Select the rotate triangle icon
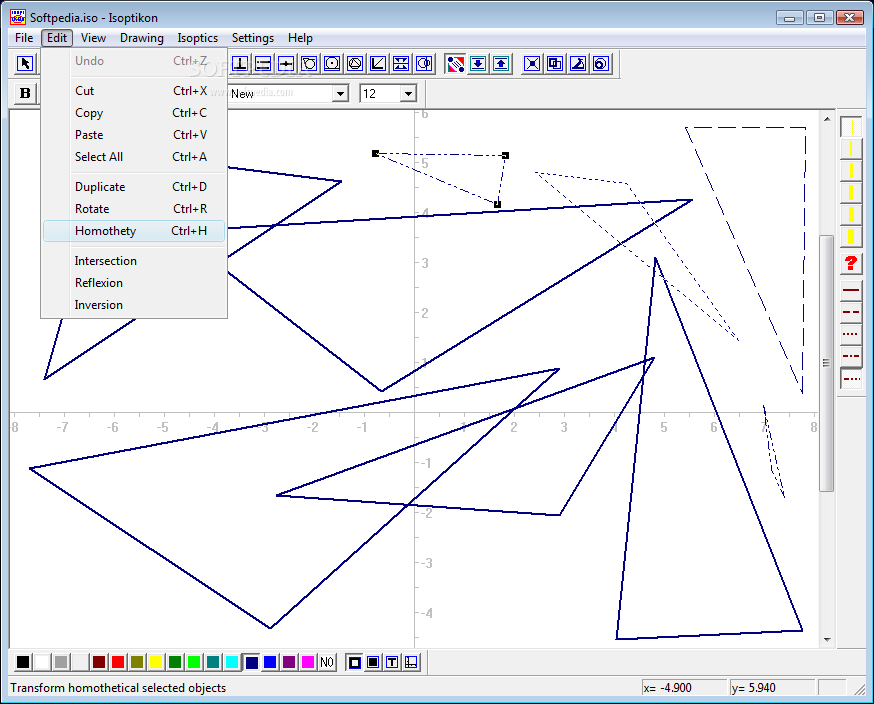The height and width of the screenshot is (704, 874). point(578,64)
